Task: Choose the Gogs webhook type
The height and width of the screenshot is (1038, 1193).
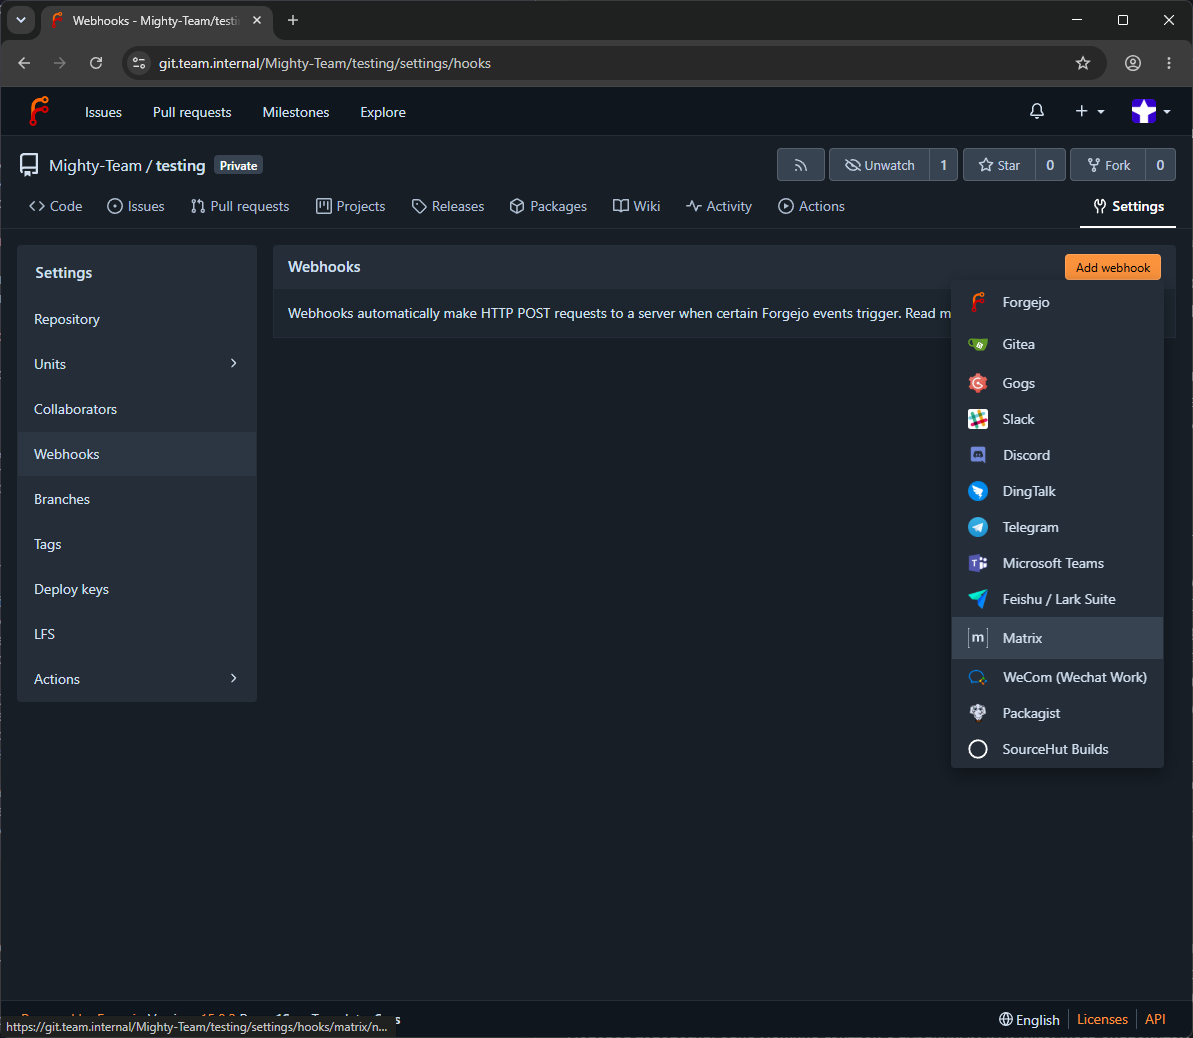Action: 1057,383
